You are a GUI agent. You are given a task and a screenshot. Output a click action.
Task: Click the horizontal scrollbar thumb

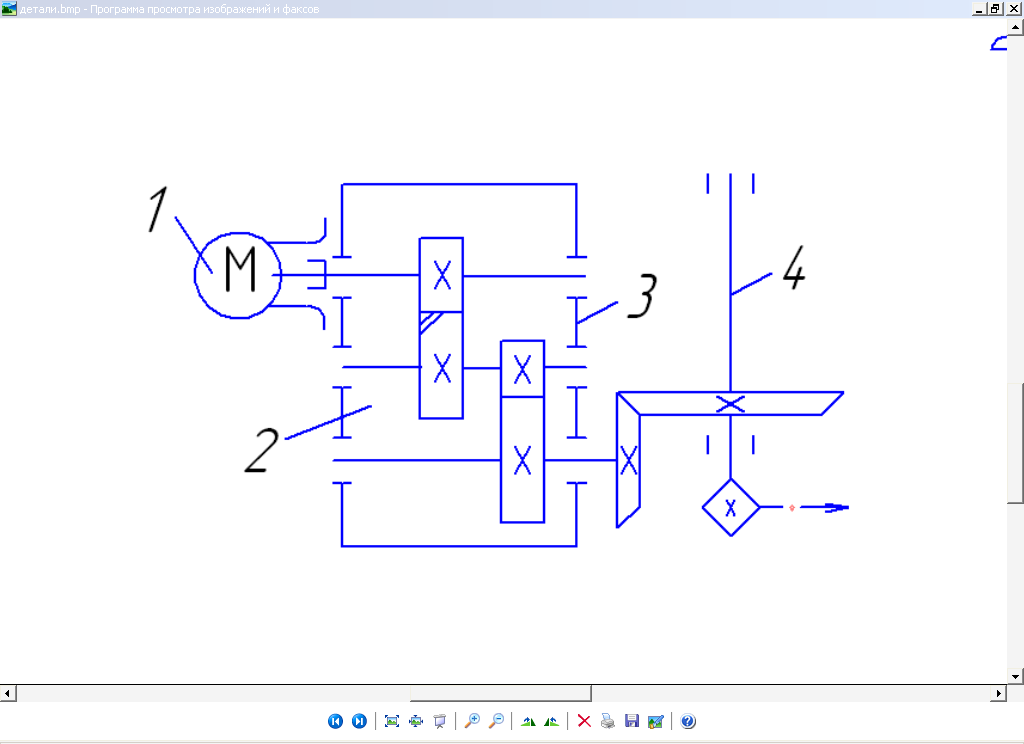pos(500,693)
